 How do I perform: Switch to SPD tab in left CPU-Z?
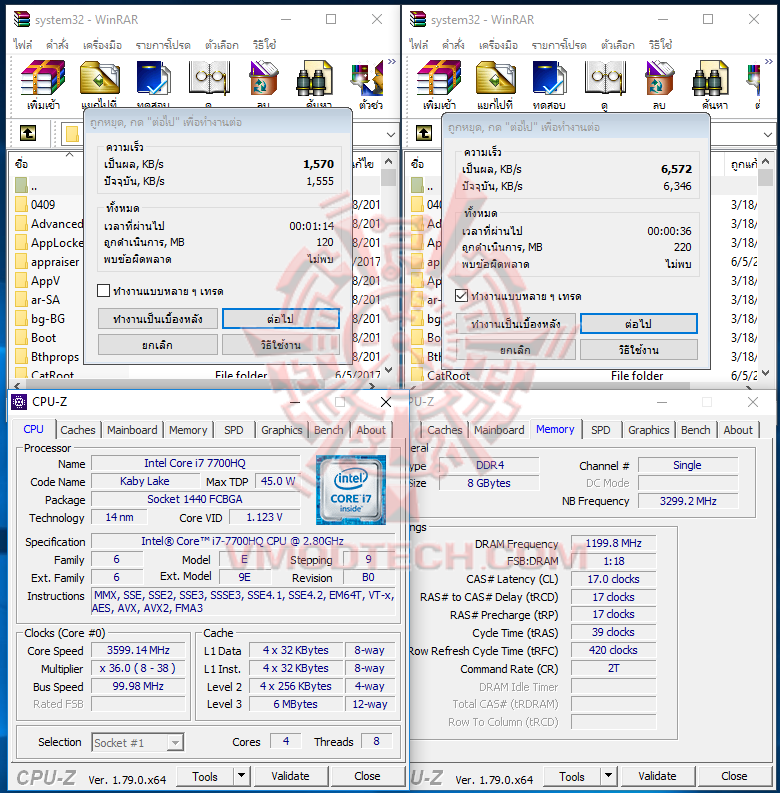[234, 430]
